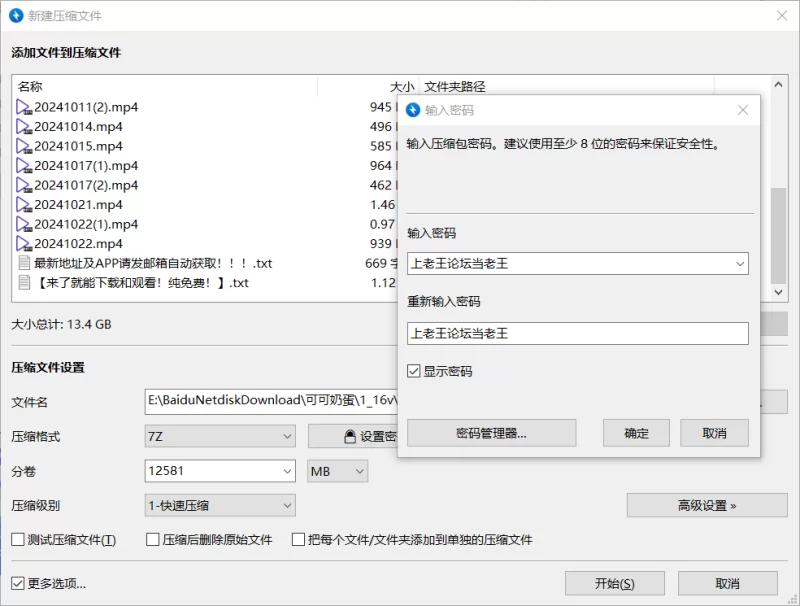
Task: Click the video icon of 20241015.mp4
Action: coord(24,146)
